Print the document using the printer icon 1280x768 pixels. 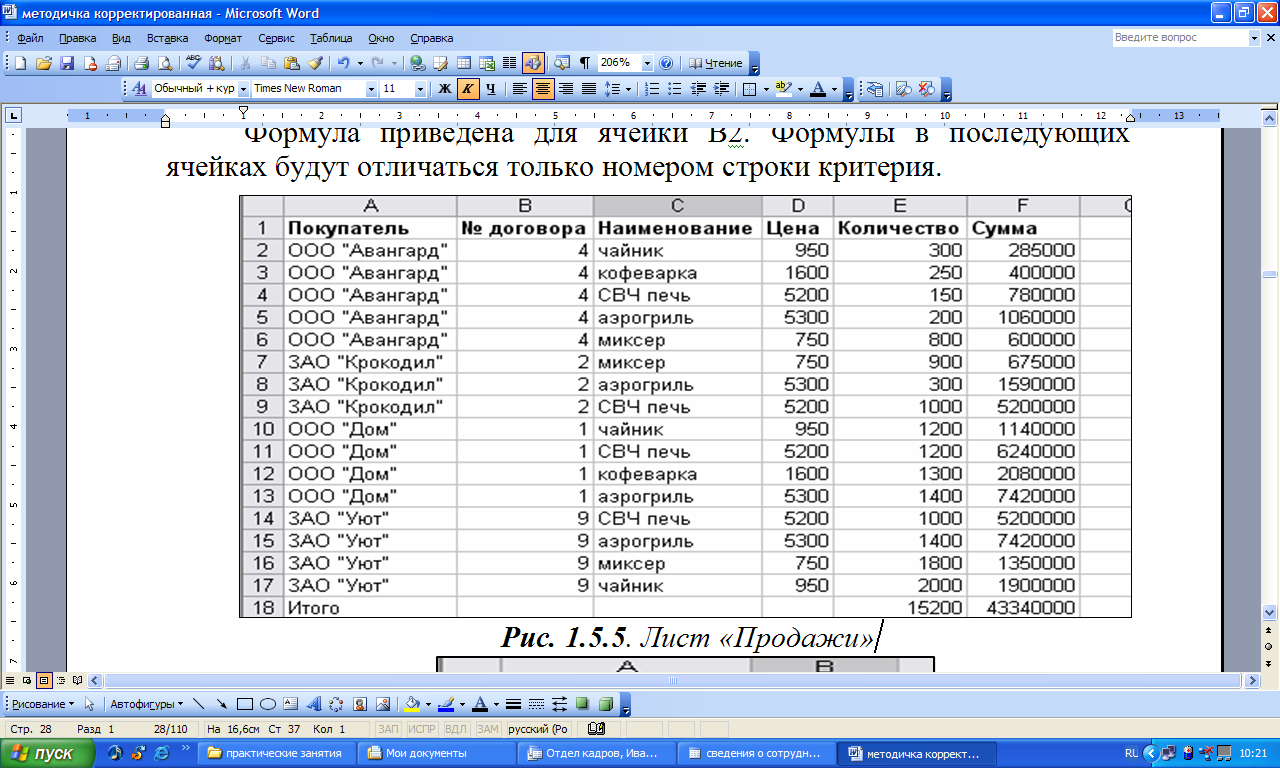click(142, 63)
